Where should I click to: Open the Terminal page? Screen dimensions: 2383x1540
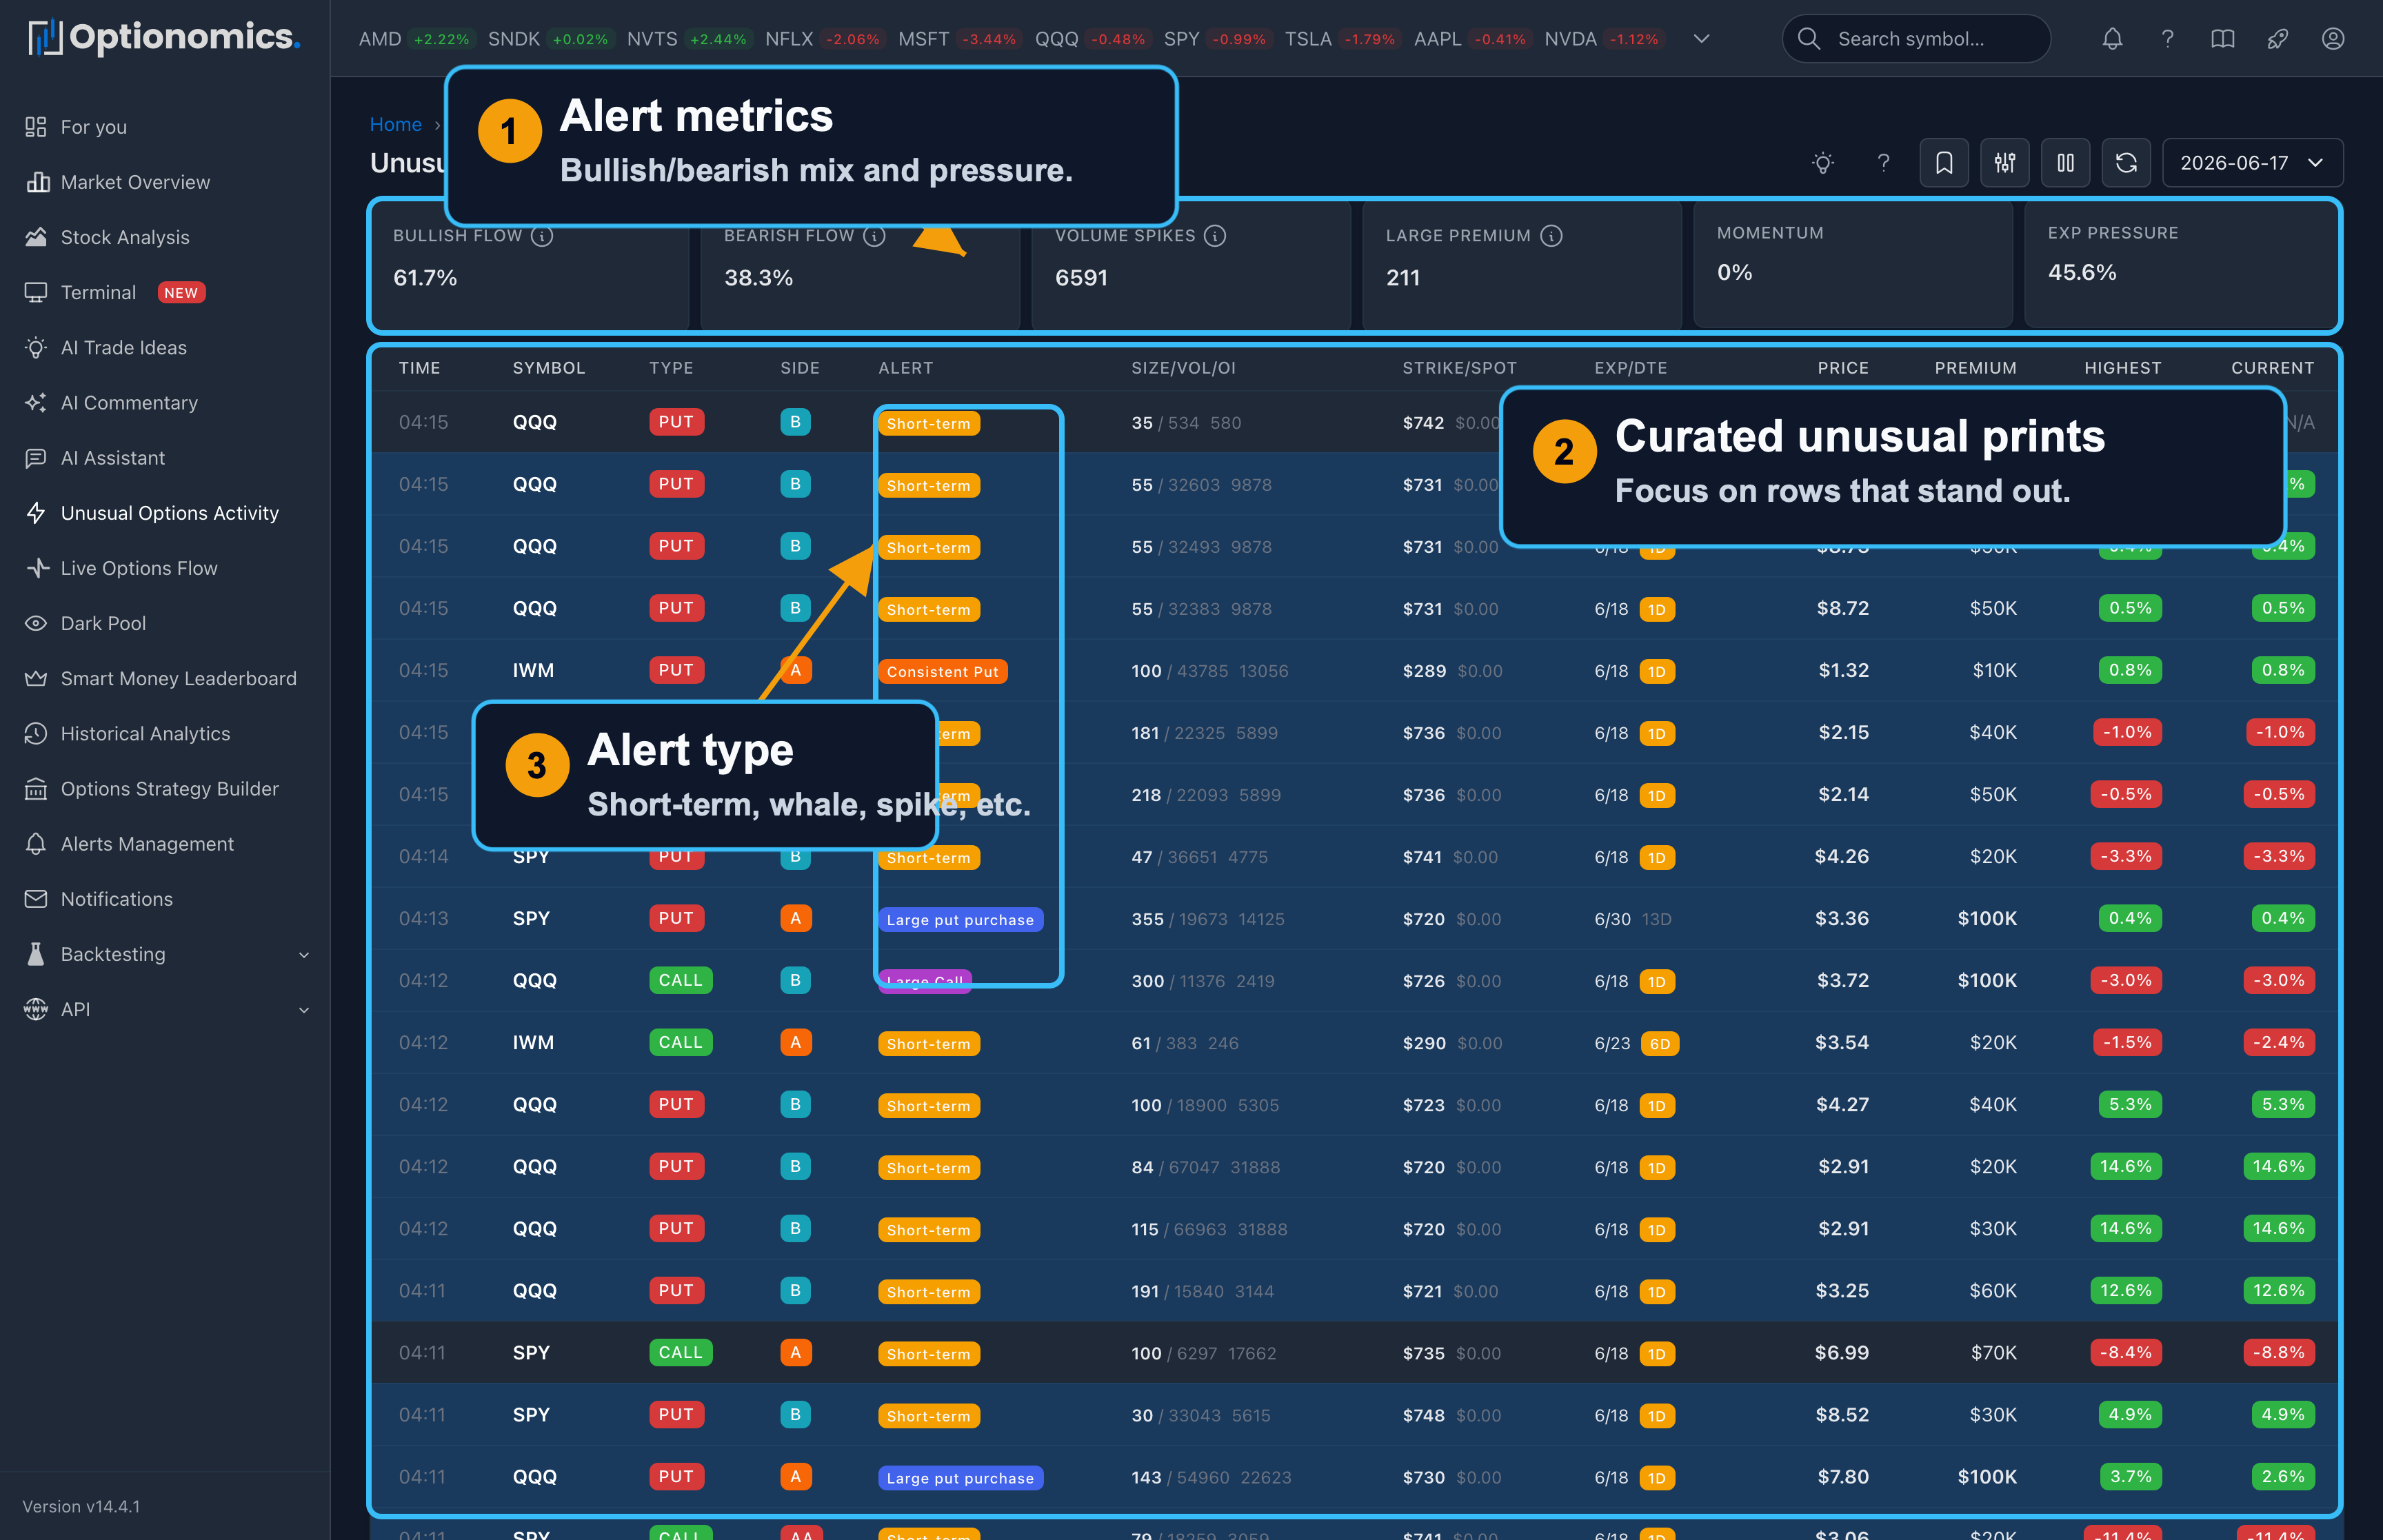click(x=98, y=292)
